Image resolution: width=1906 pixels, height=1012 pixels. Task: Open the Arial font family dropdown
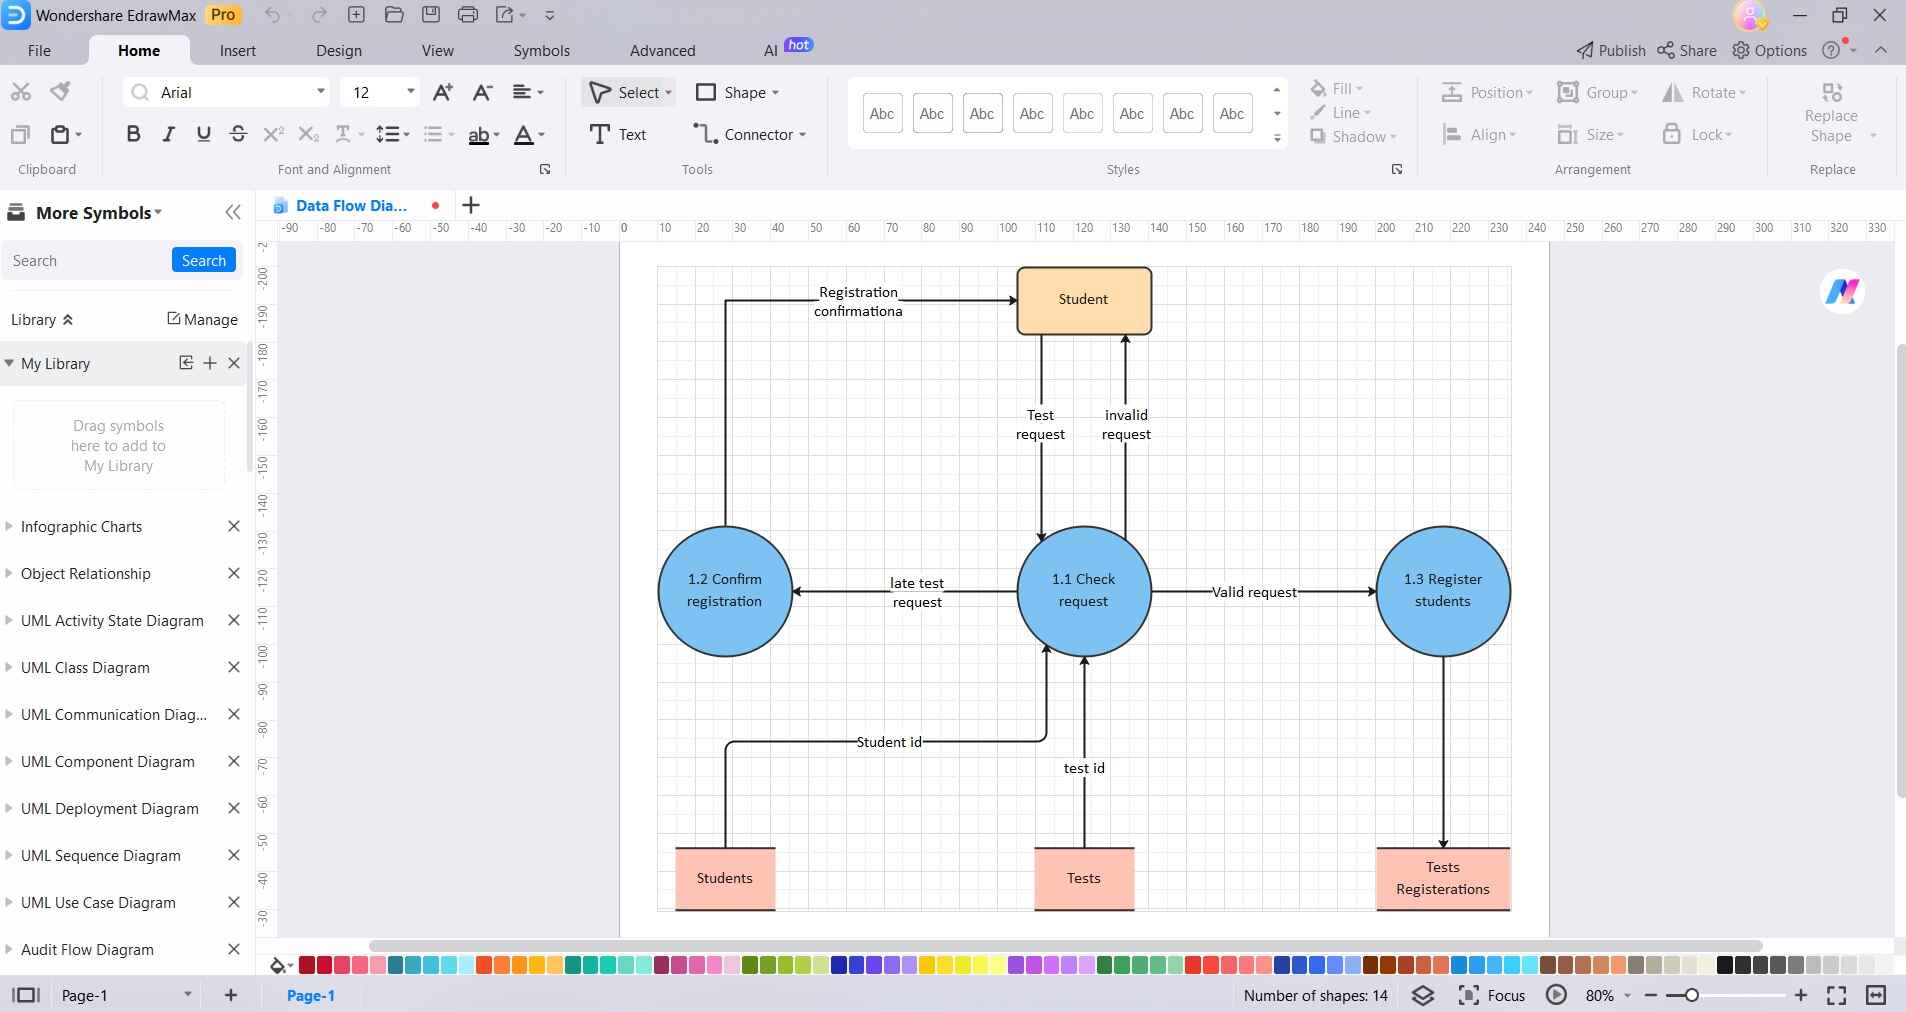[320, 92]
